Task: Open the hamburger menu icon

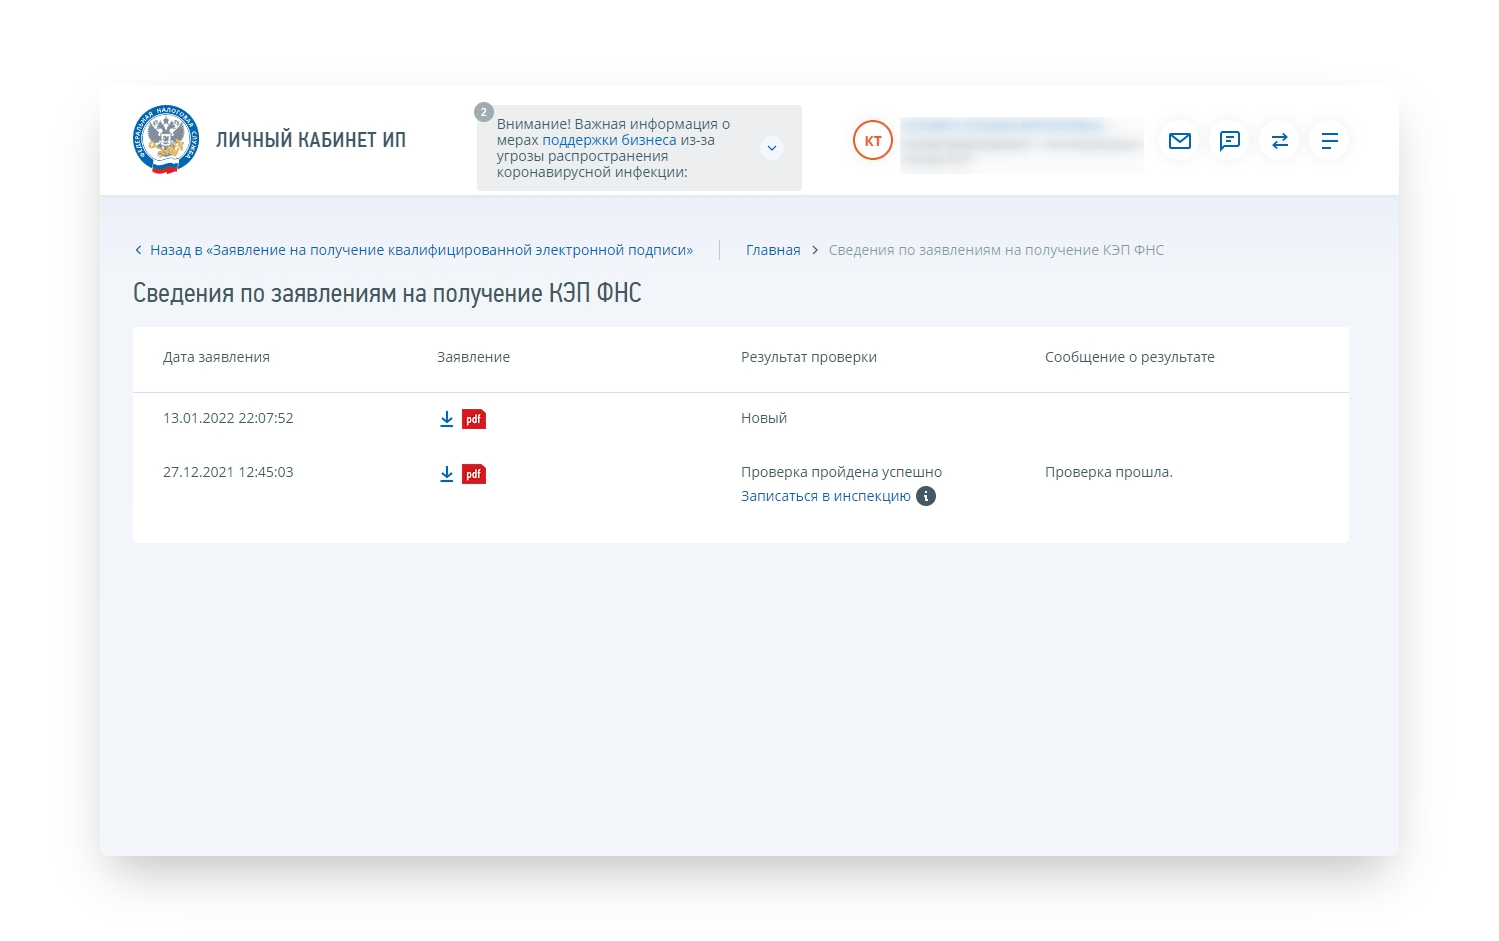Action: tap(1329, 141)
